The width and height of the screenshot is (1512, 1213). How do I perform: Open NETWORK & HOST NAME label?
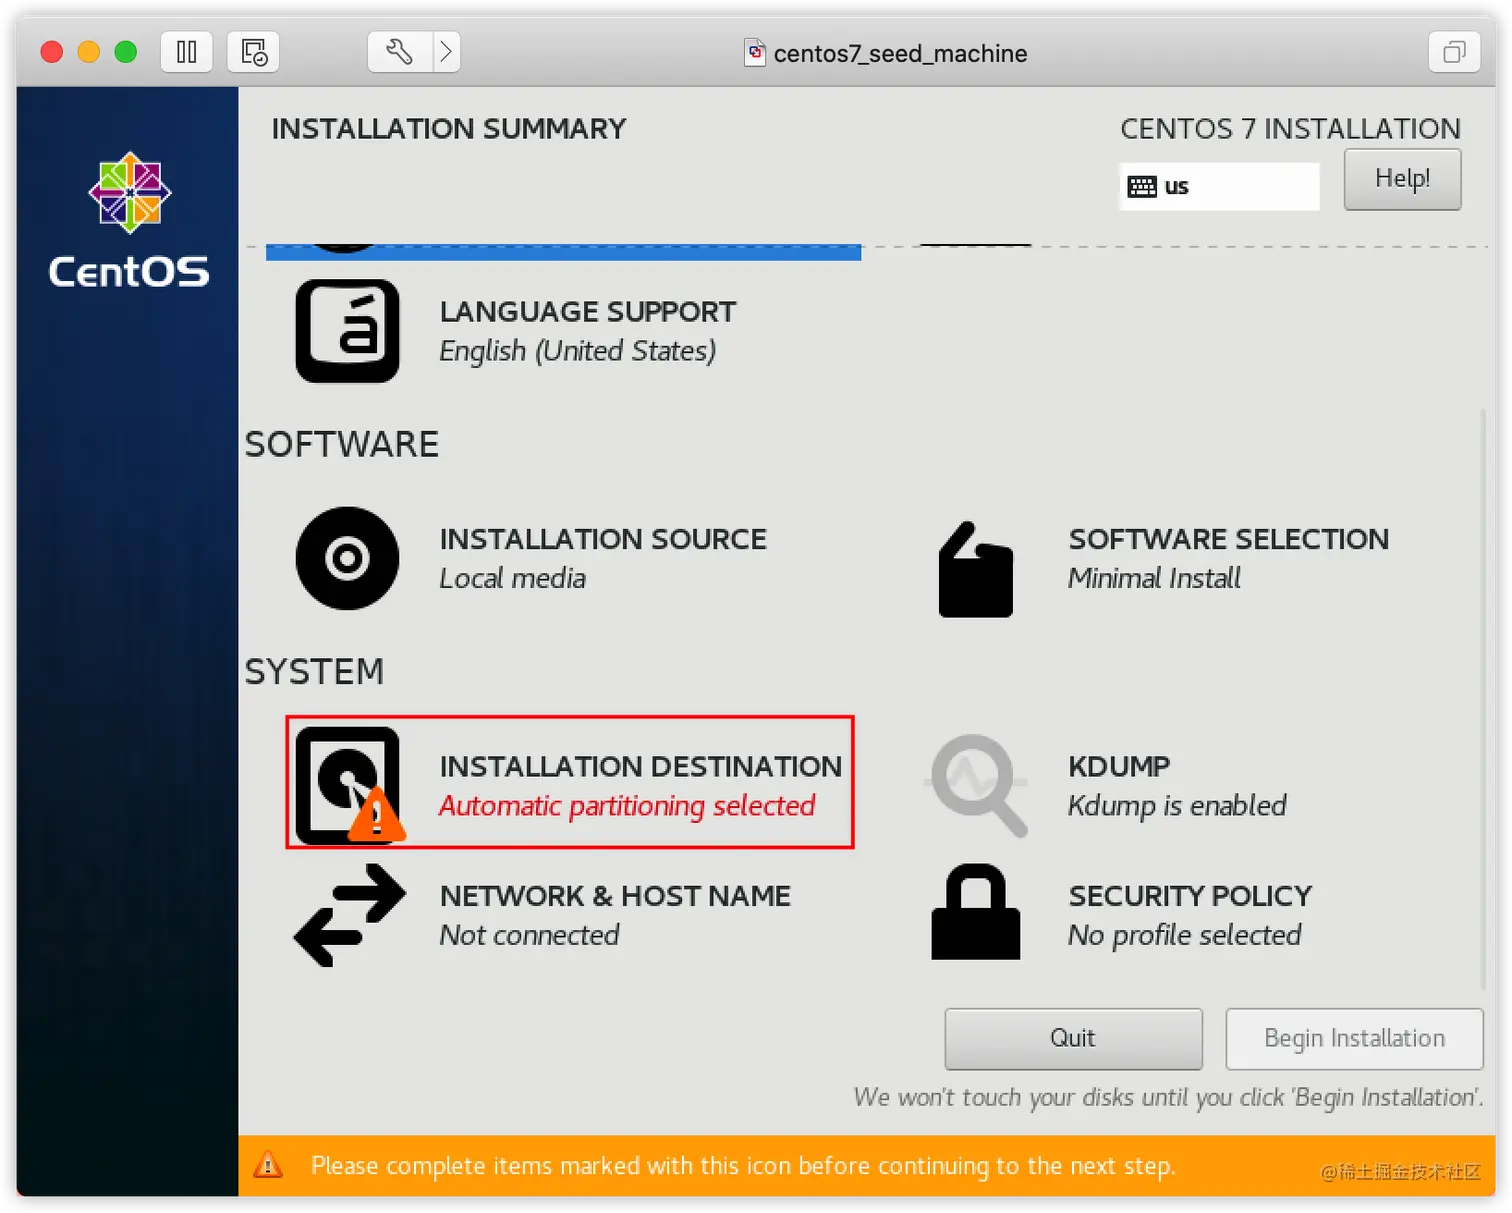[x=615, y=896]
